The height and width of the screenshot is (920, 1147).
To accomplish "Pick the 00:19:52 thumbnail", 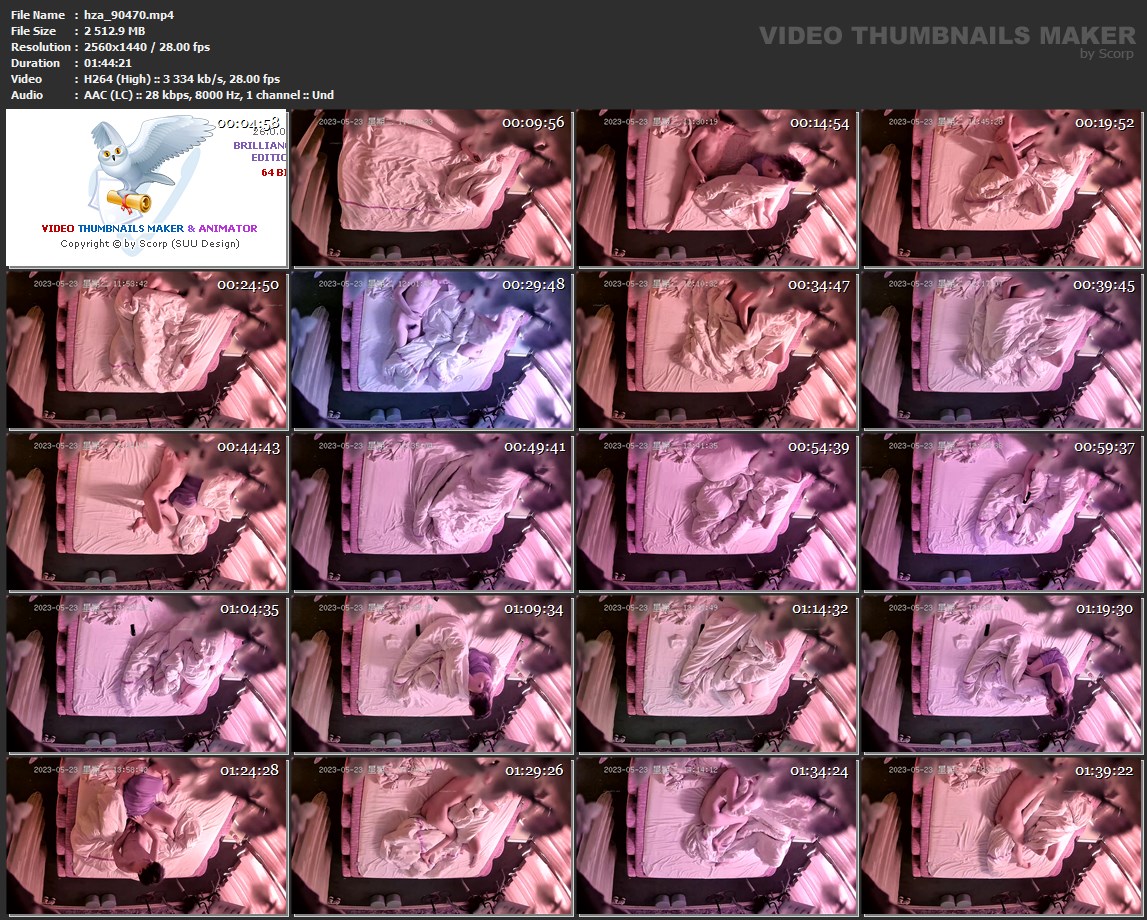I will (1001, 188).
